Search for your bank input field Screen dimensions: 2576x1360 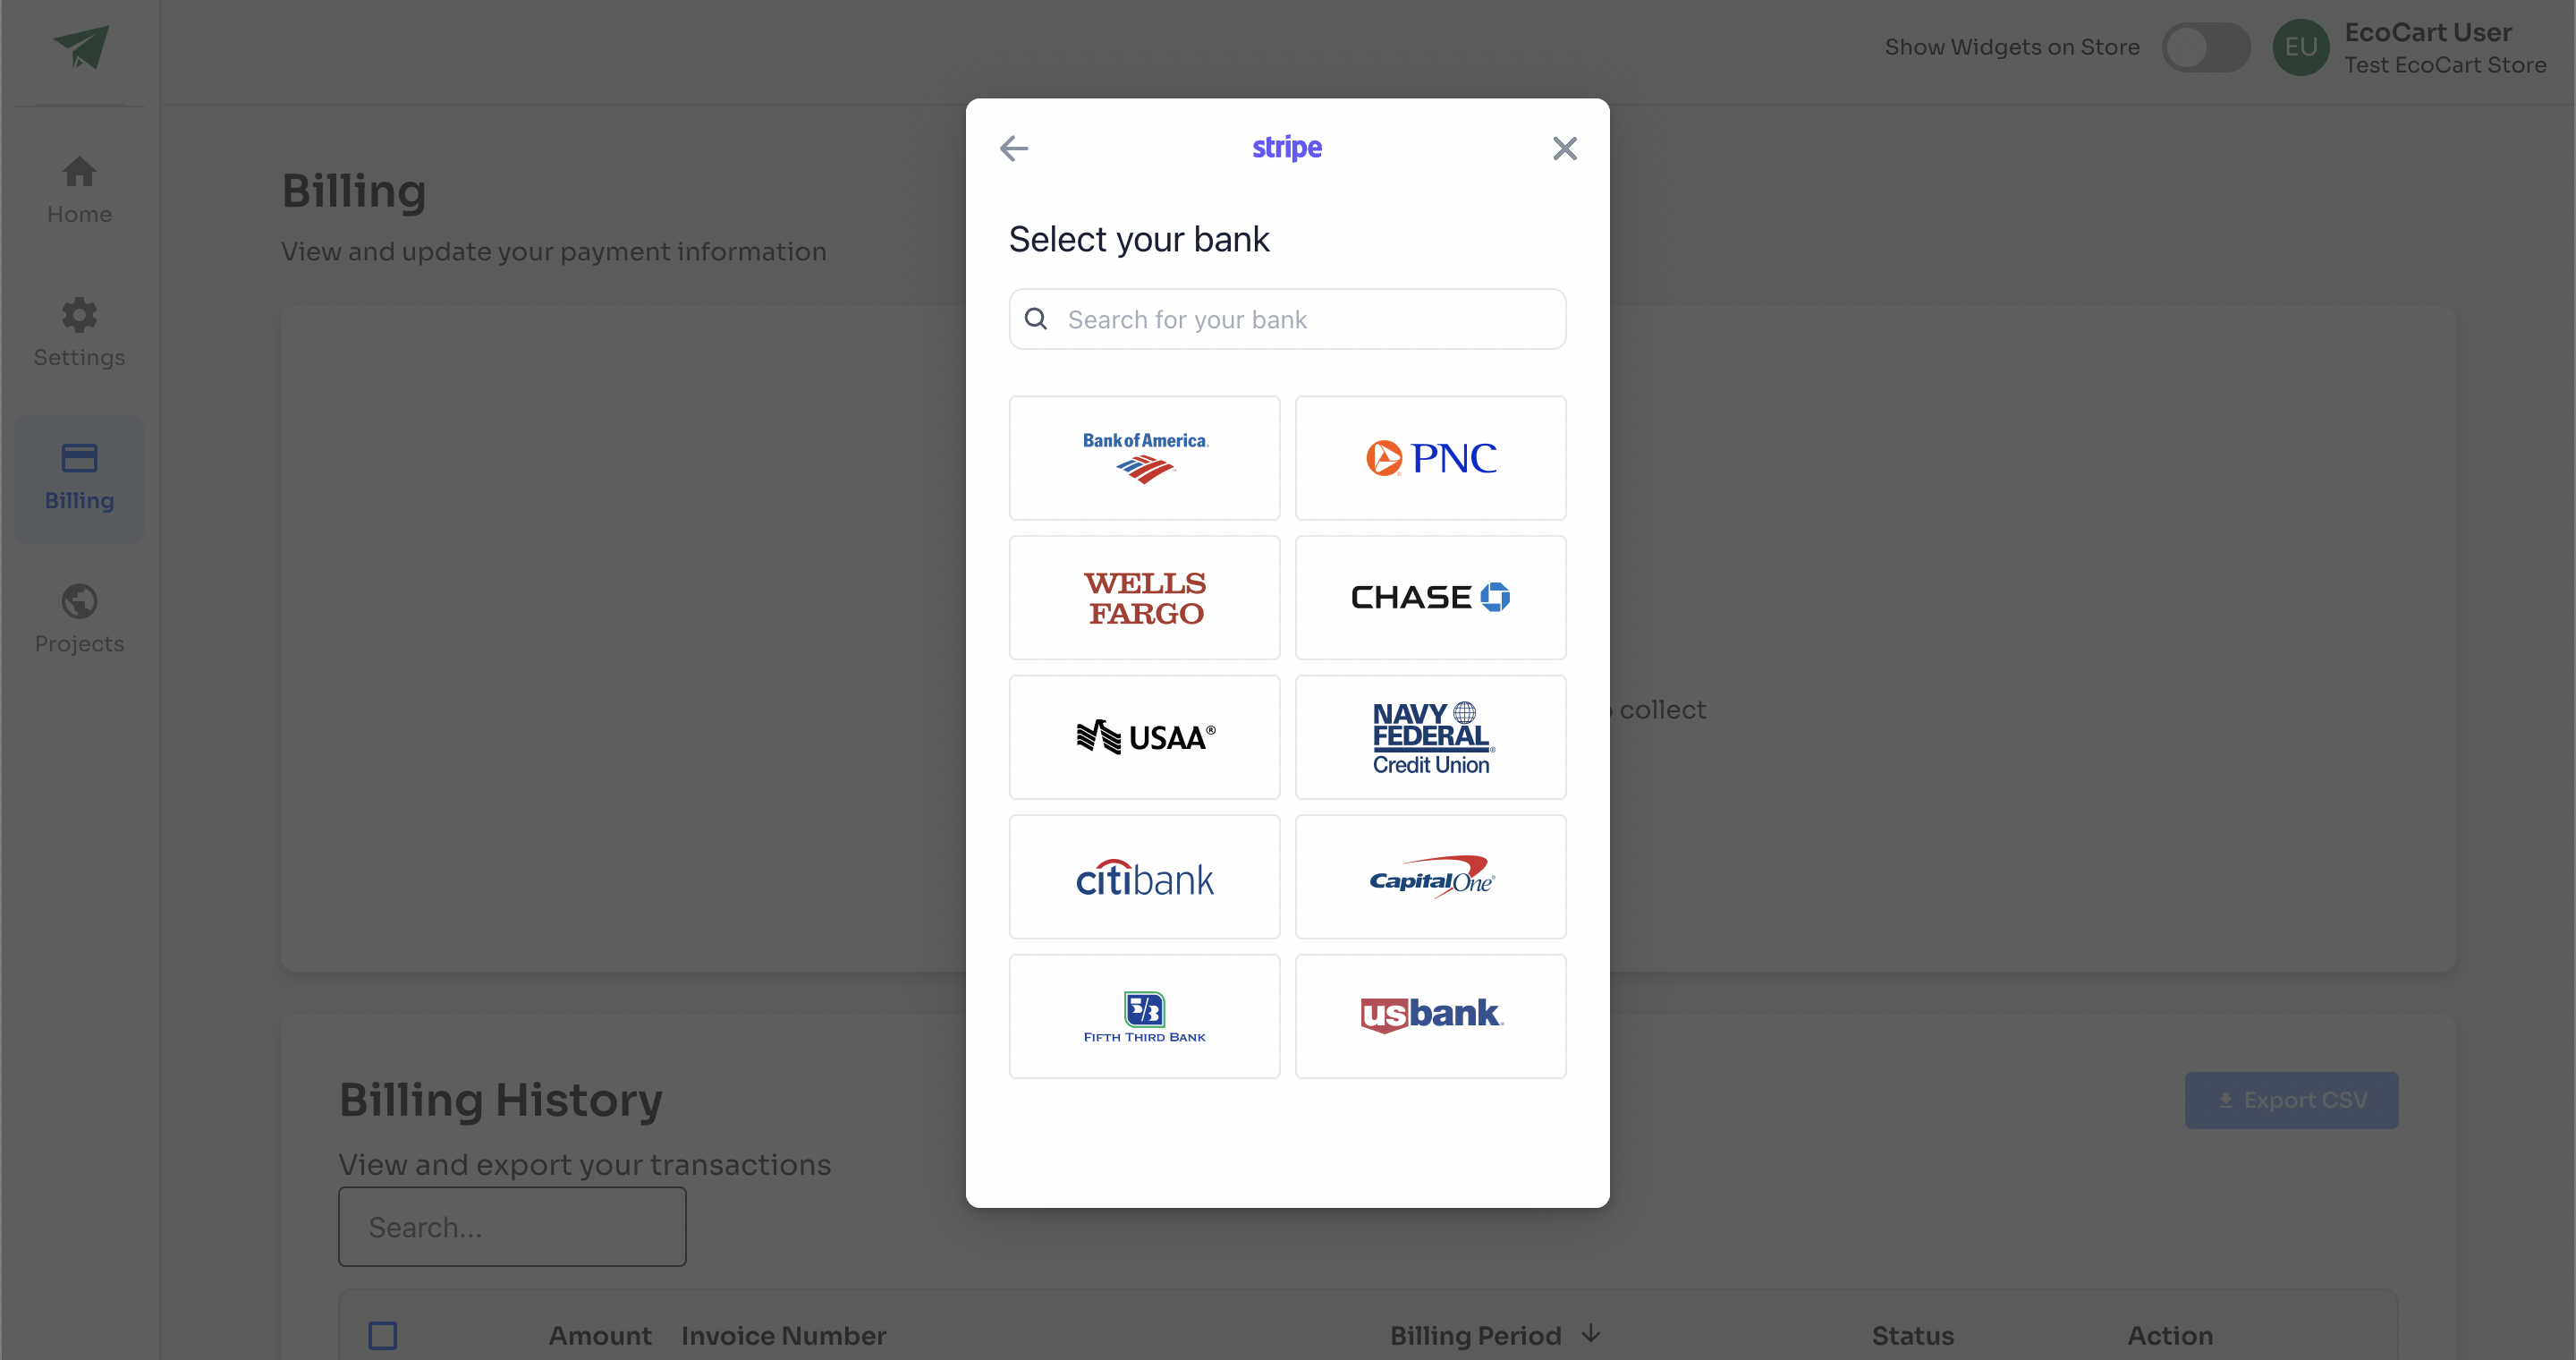coord(1286,319)
